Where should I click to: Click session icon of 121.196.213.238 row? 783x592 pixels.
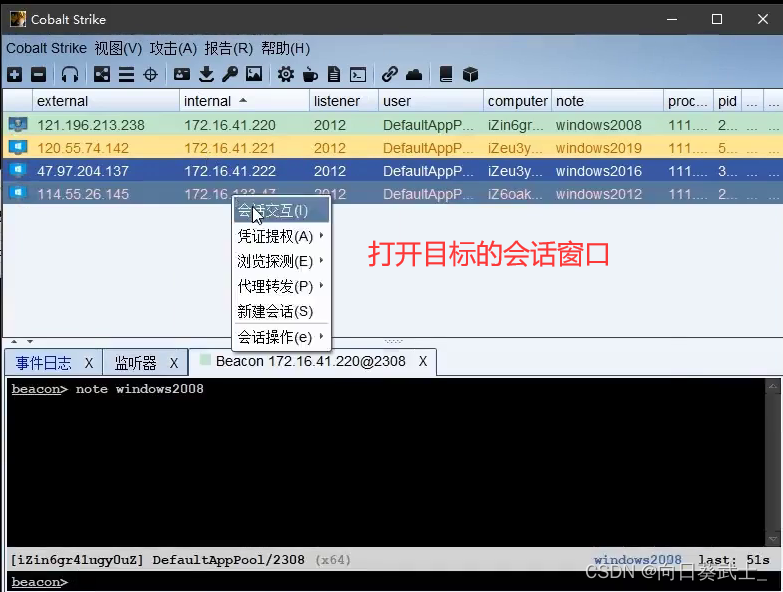(x=18, y=124)
